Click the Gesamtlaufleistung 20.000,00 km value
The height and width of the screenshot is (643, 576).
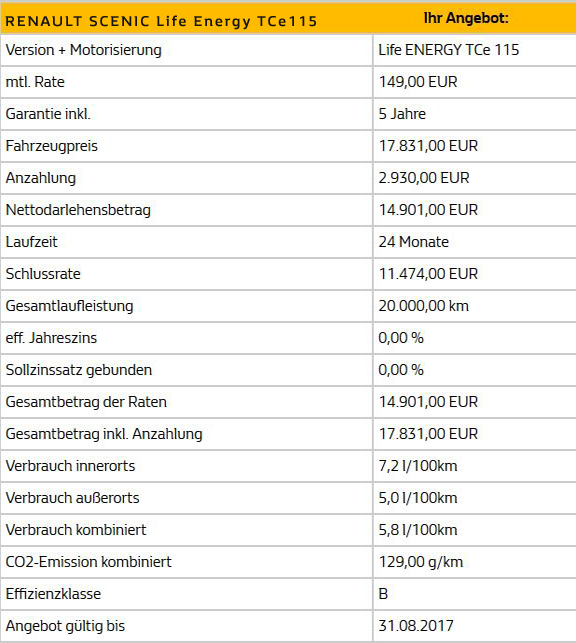click(x=423, y=306)
